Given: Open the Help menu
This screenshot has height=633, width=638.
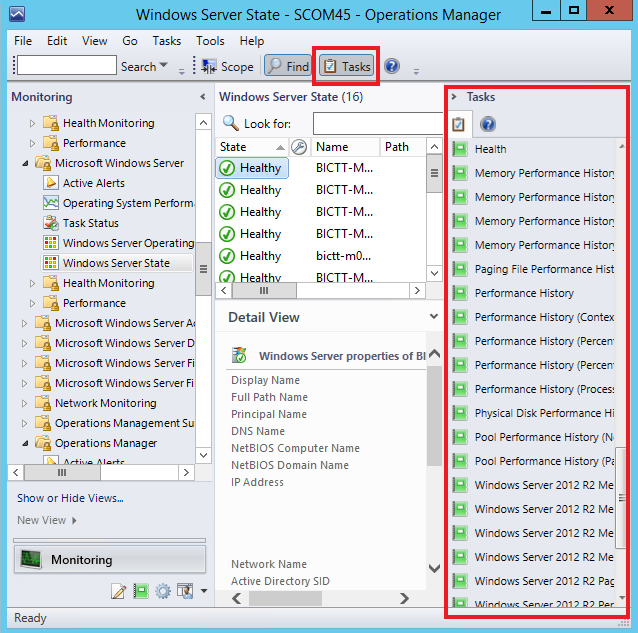Looking at the screenshot, I should click(x=251, y=41).
